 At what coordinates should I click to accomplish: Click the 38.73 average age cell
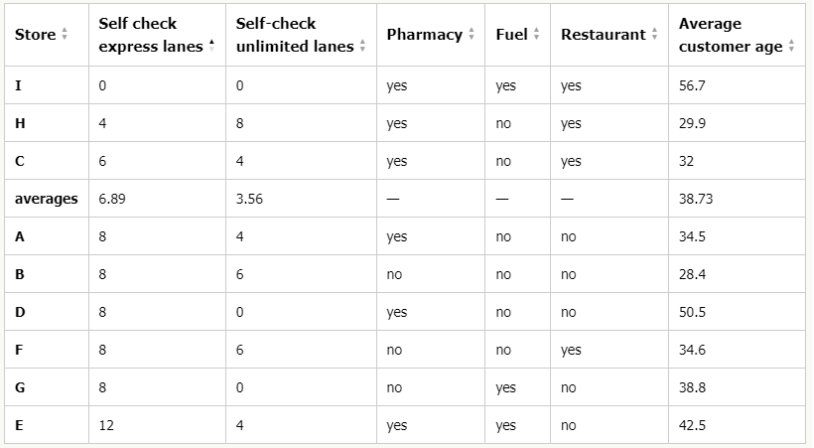(x=737, y=199)
